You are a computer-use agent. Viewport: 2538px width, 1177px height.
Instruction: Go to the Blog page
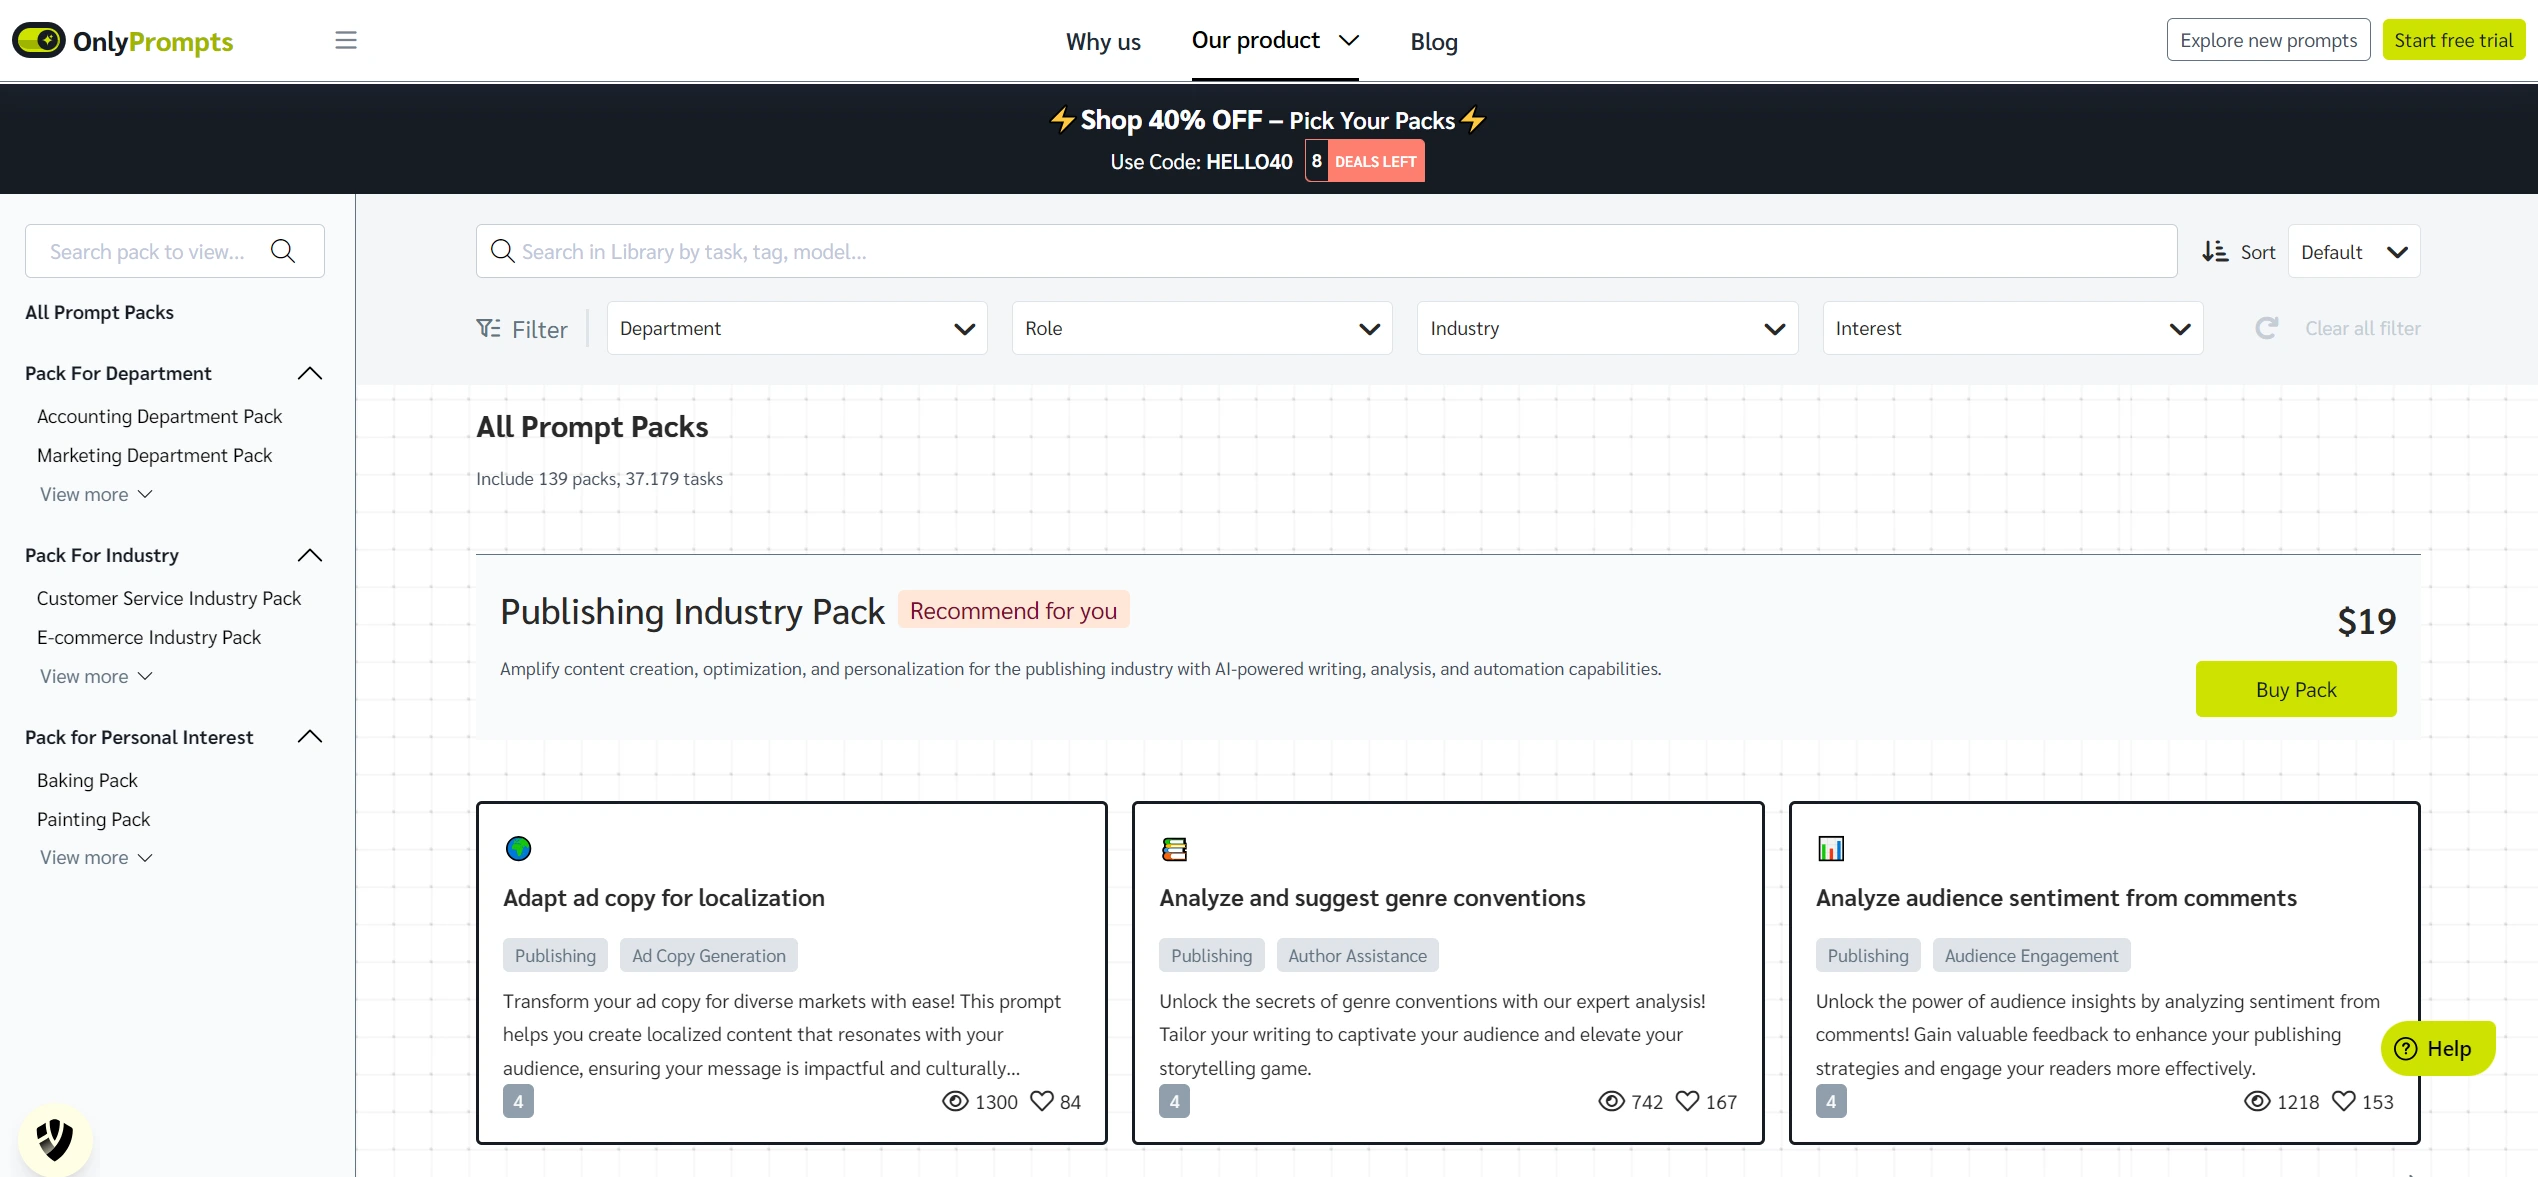point(1434,41)
